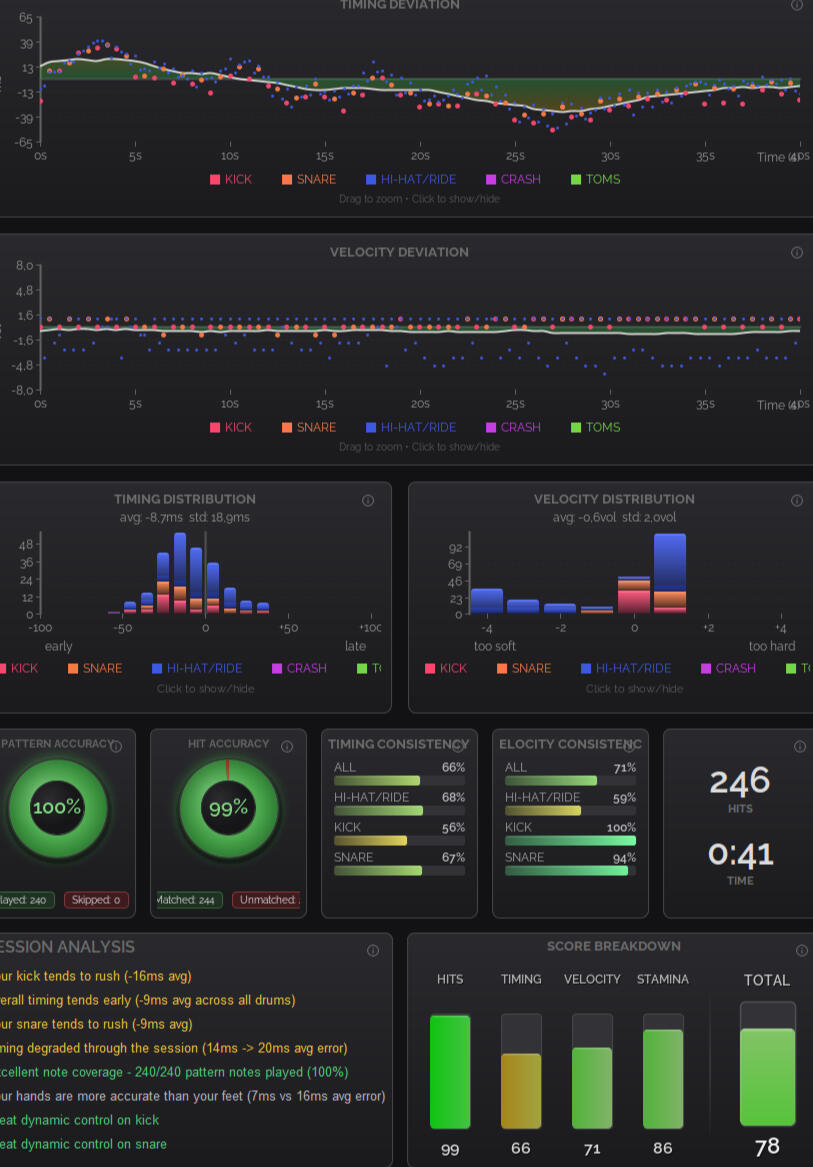This screenshot has height=1167, width=813.
Task: Click info icon in Velocity Distribution panel
Action: point(797,500)
